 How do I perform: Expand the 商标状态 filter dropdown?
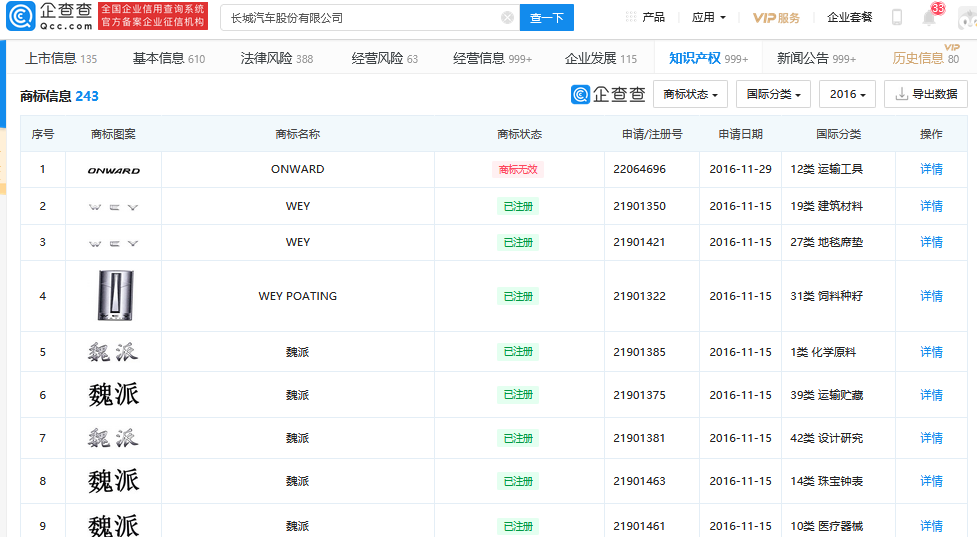coord(690,94)
